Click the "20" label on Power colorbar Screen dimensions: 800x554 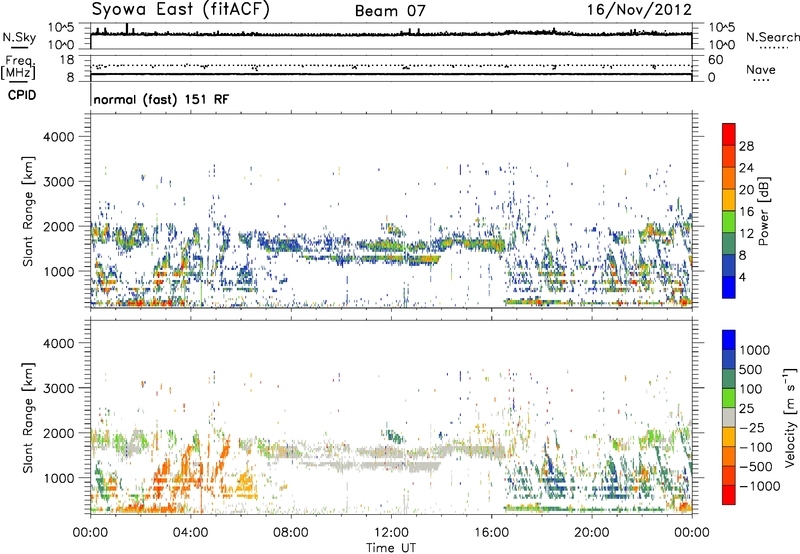[x=746, y=190]
